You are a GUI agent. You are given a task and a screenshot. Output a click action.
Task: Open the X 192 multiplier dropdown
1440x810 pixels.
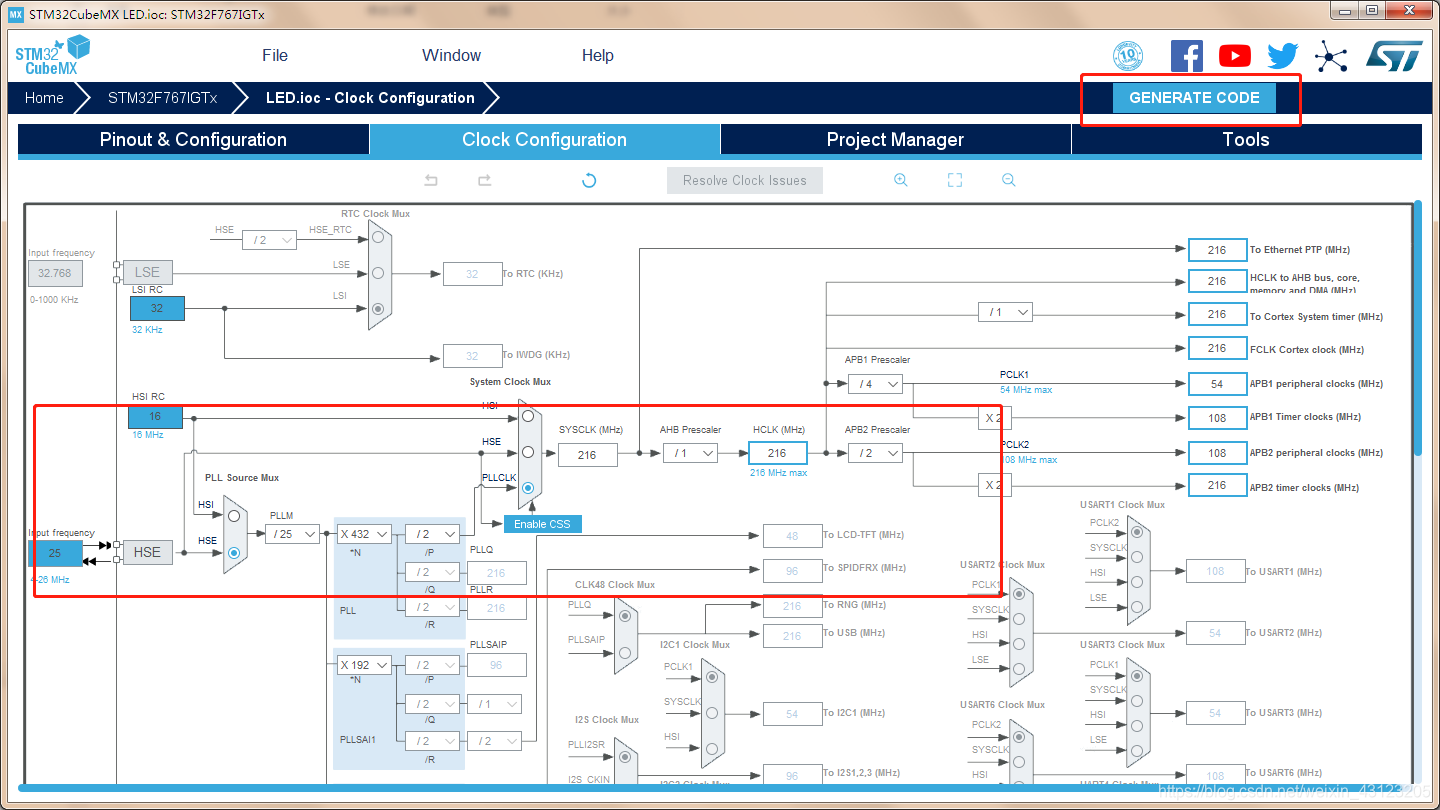click(x=363, y=665)
